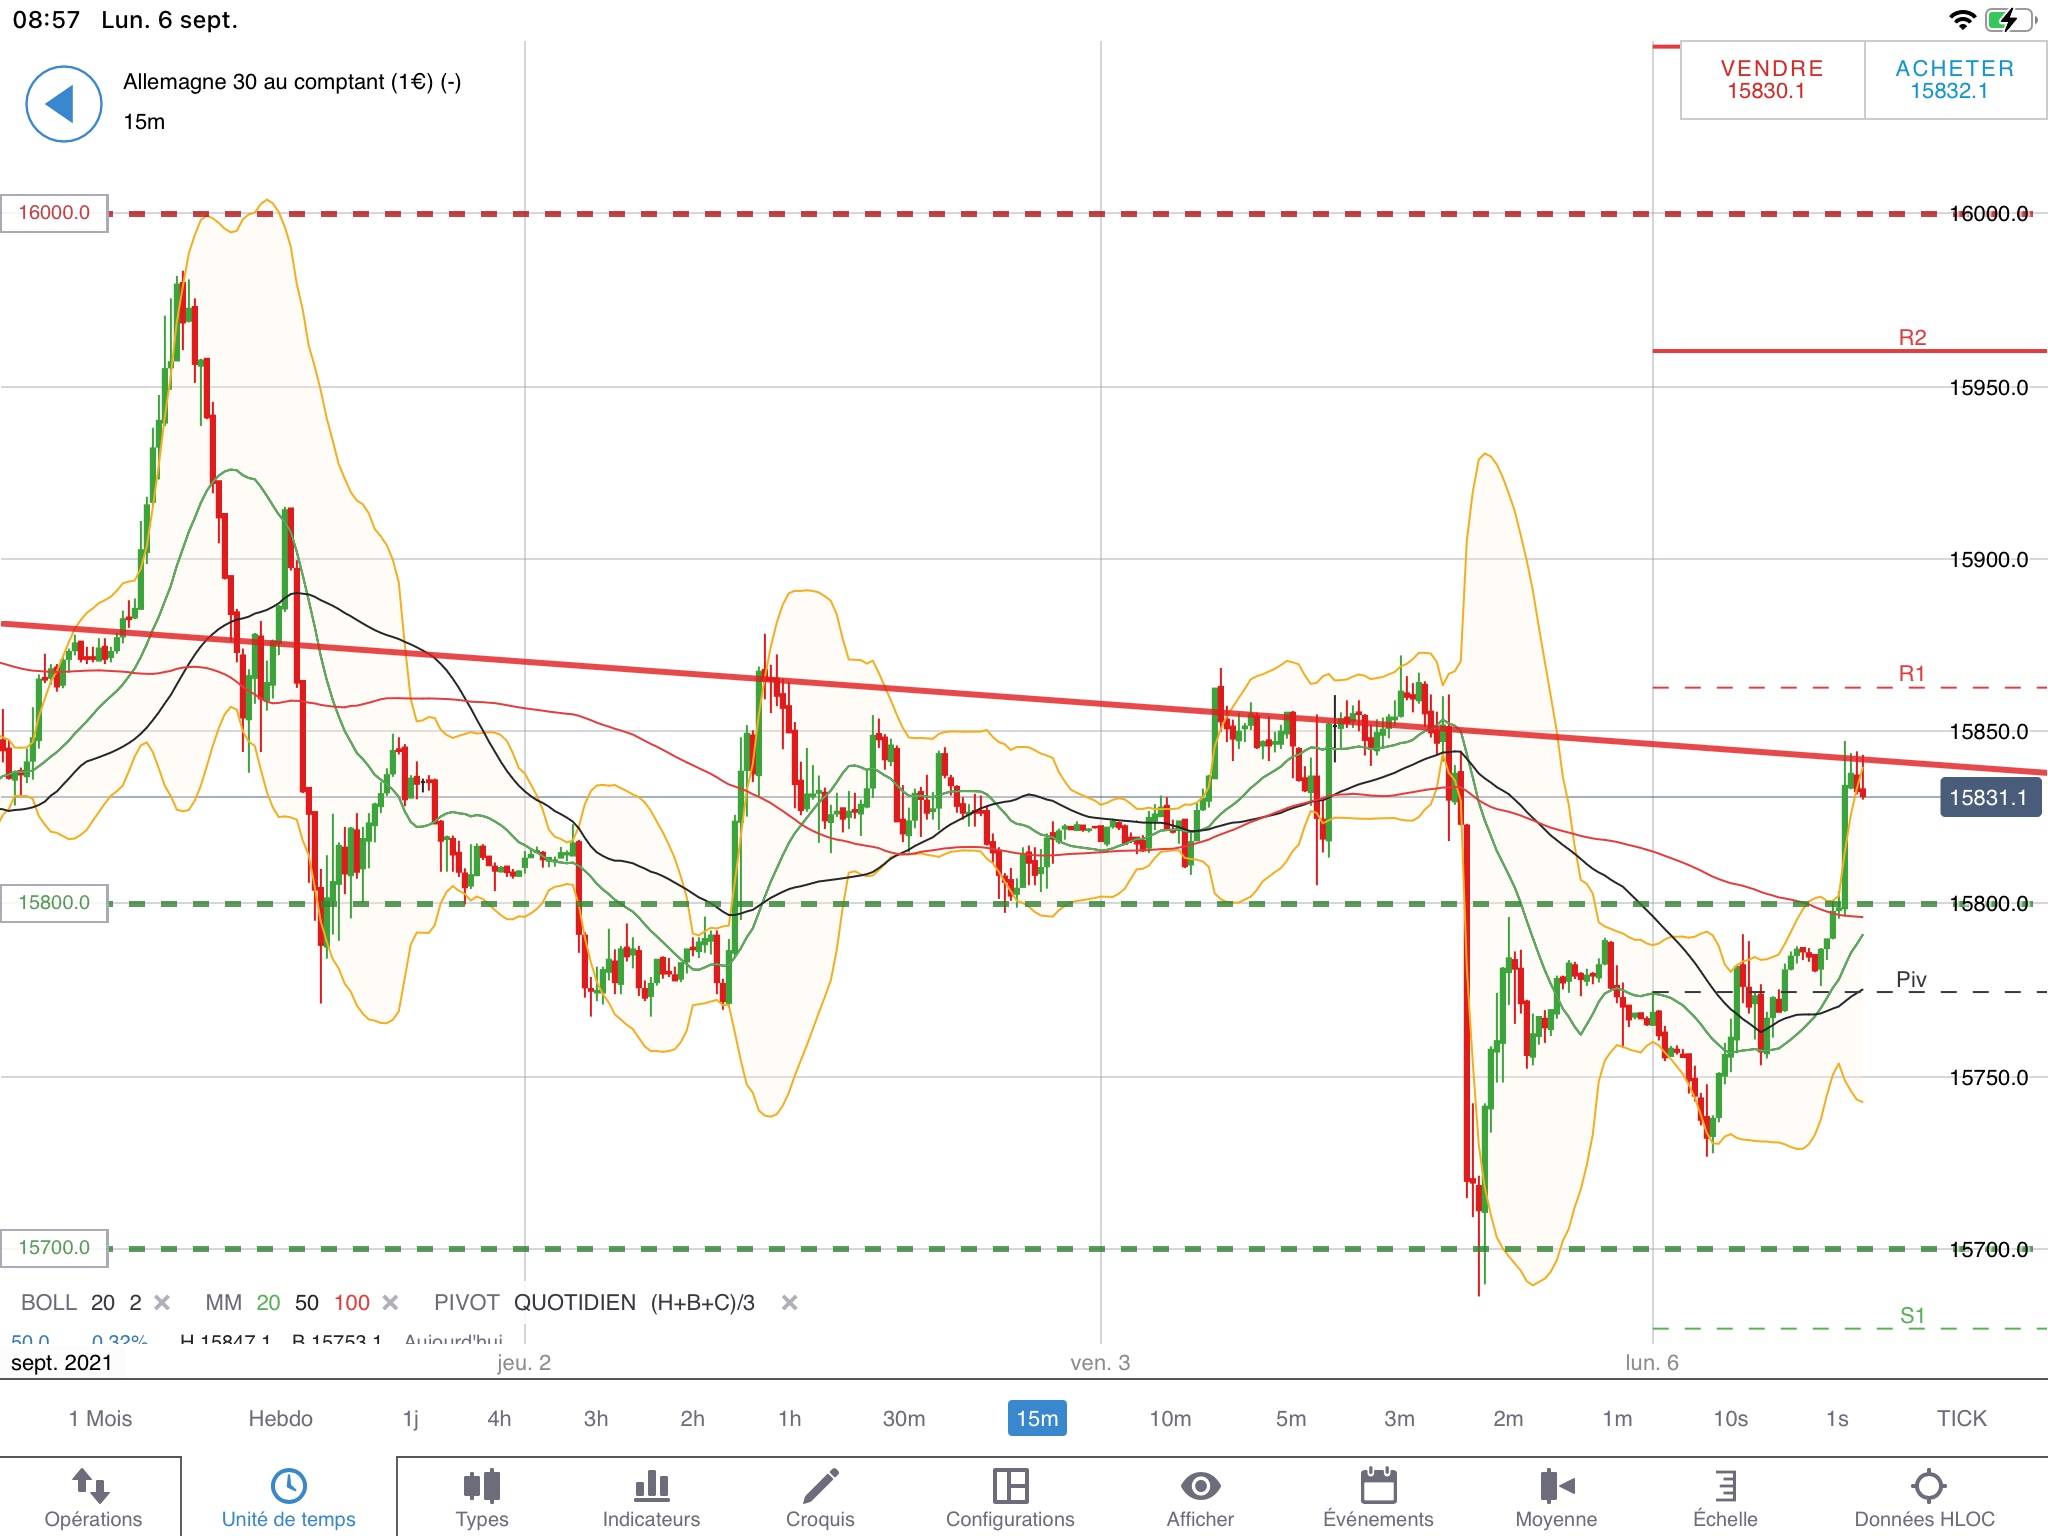The width and height of the screenshot is (2048, 1536).
Task: Toggle the Afficher eye icon
Action: pos(1200,1486)
